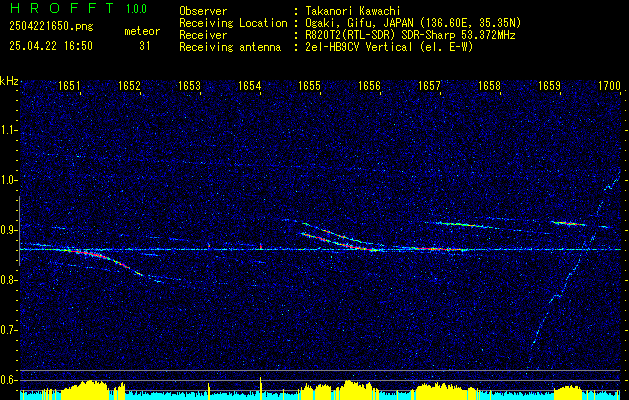Click the meteor count 31

click(145, 46)
